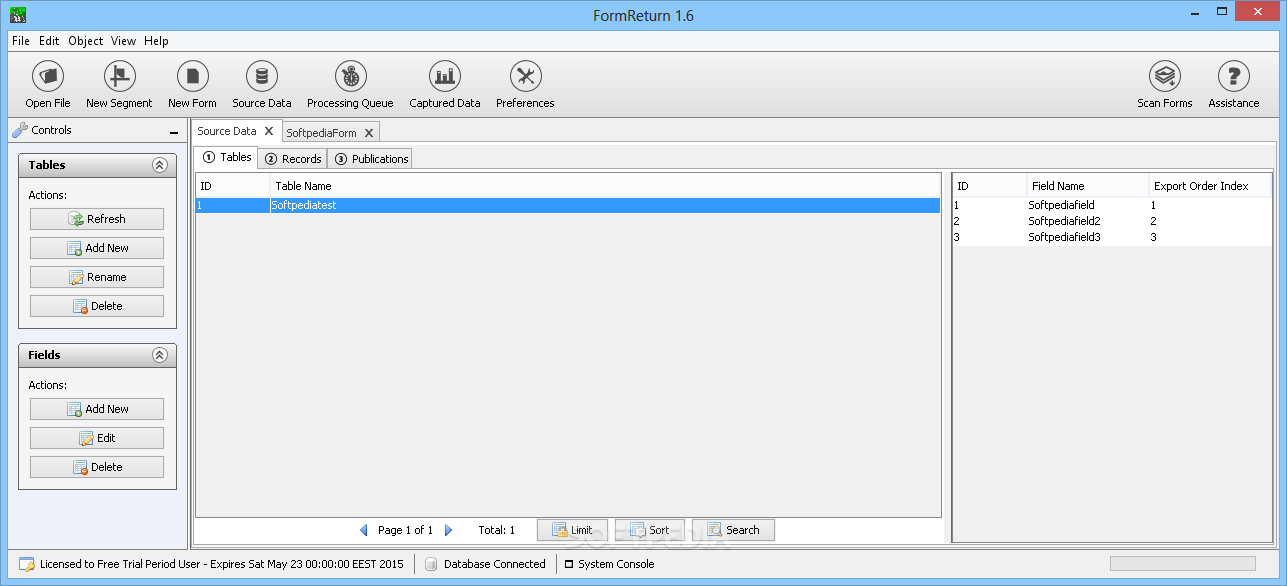Viewport: 1287px width, 586px height.
Task: Add New field button
Action: click(97, 409)
